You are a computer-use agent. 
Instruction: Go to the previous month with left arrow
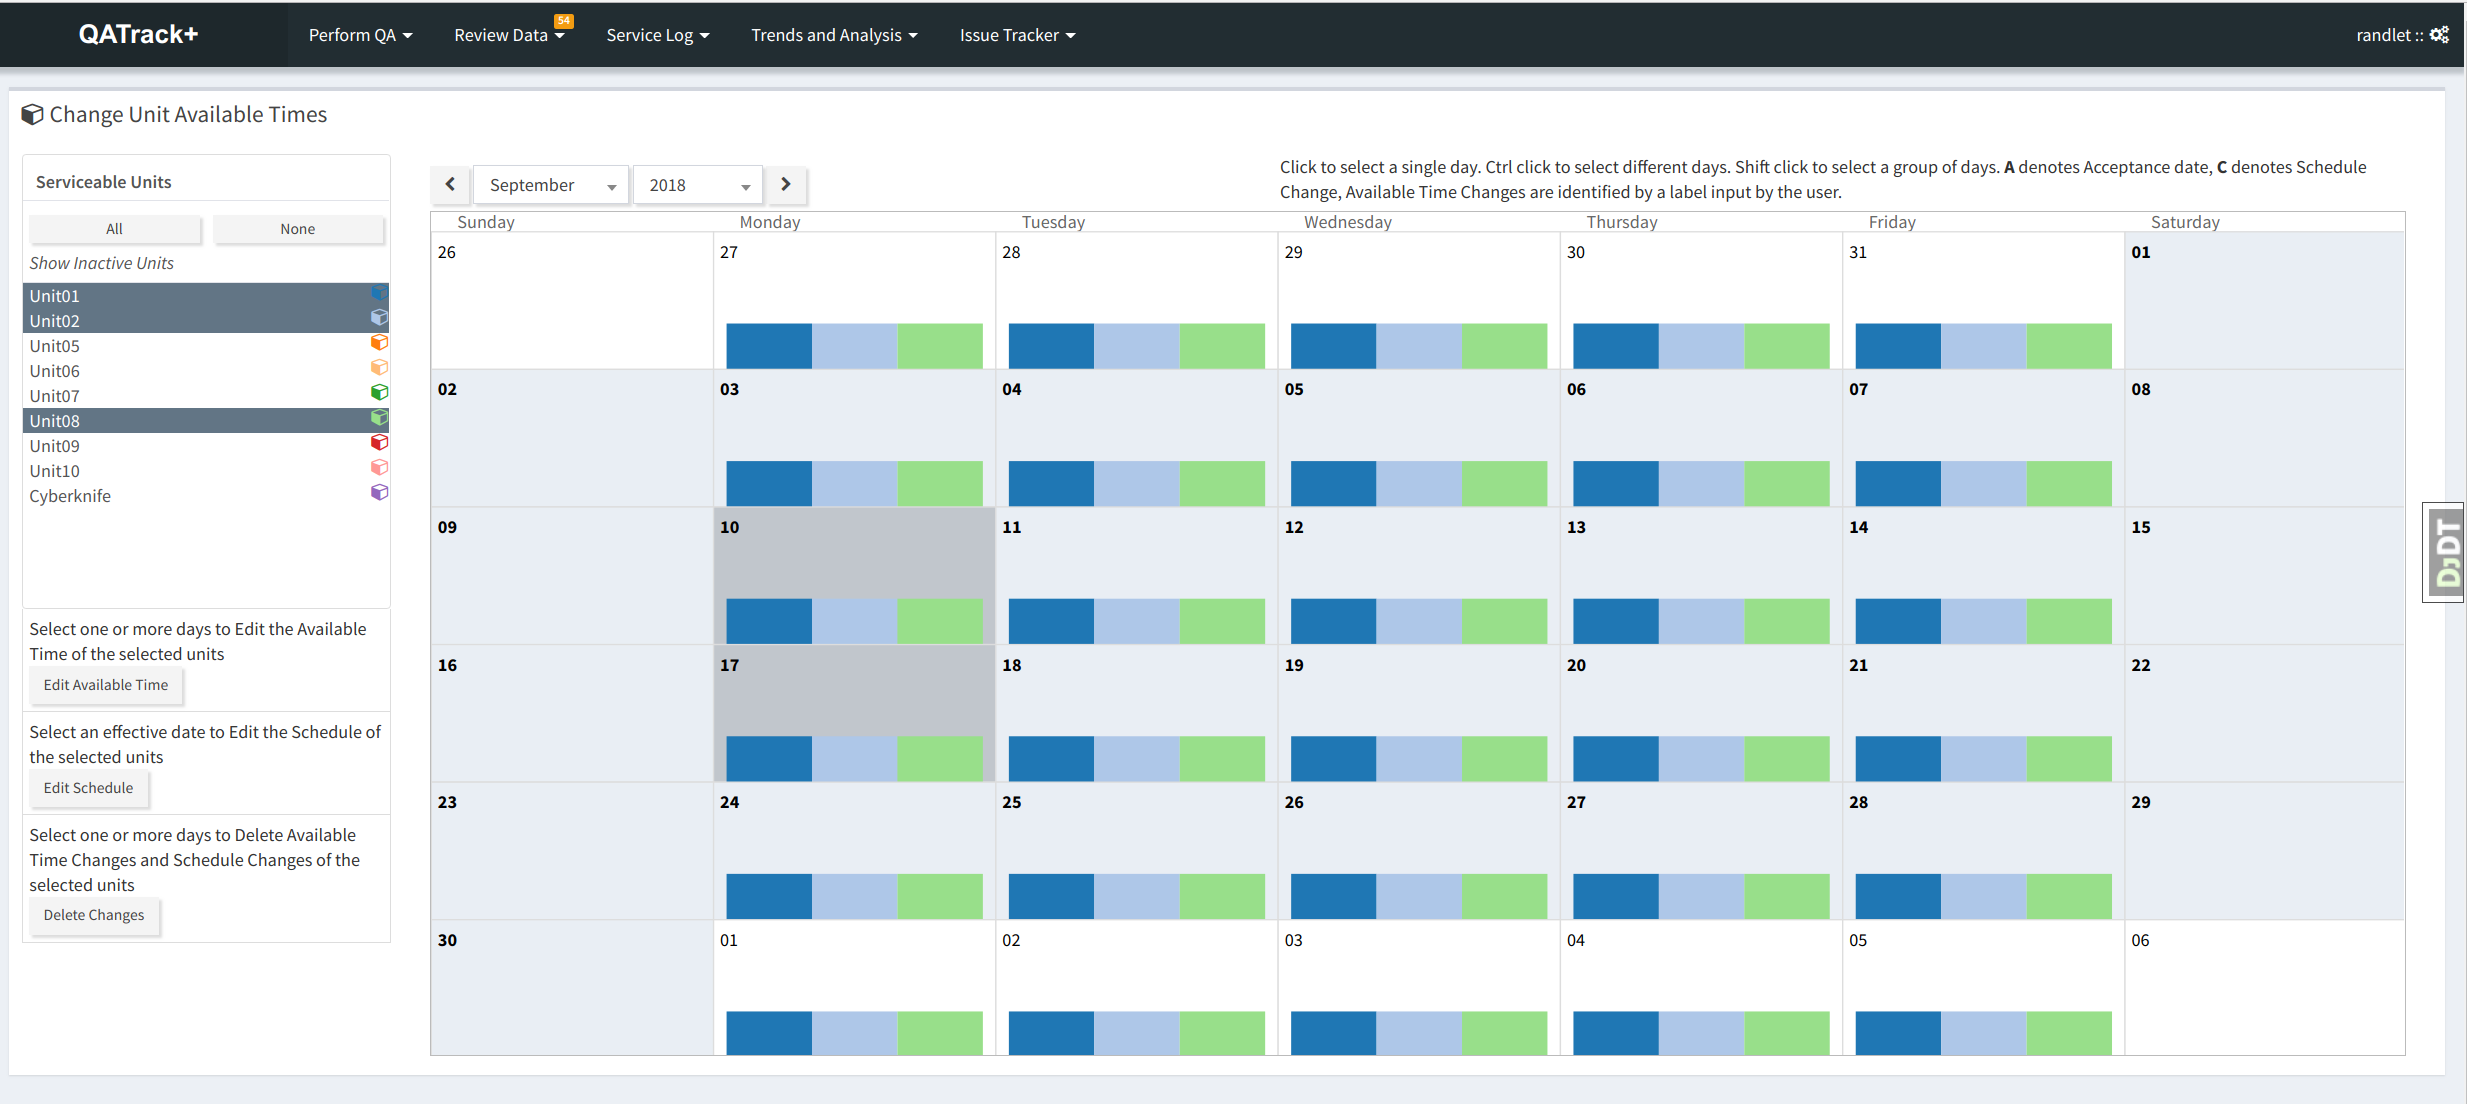450,184
